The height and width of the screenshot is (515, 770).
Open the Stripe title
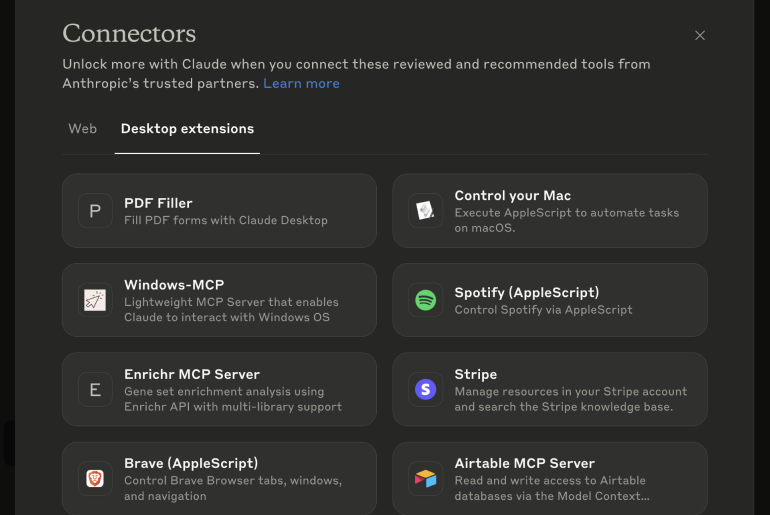click(475, 374)
